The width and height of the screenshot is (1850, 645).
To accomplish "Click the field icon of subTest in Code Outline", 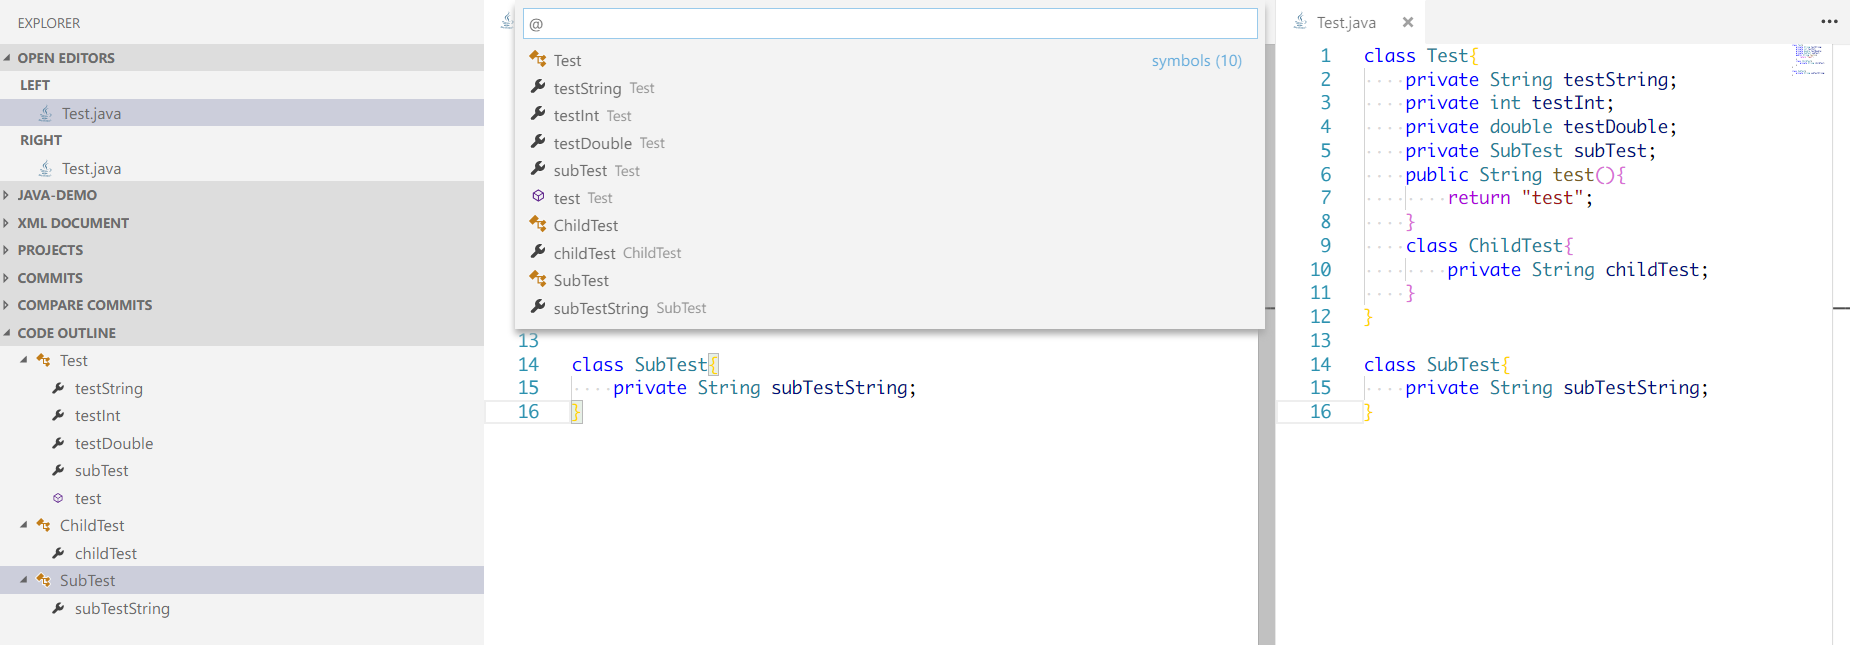I will pyautogui.click(x=58, y=470).
